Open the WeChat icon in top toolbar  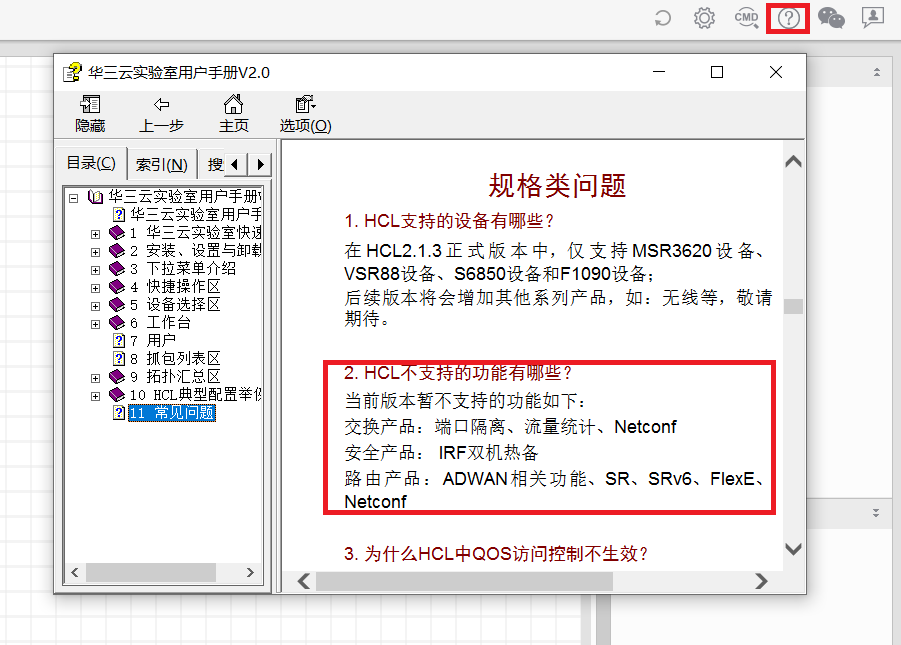831,18
